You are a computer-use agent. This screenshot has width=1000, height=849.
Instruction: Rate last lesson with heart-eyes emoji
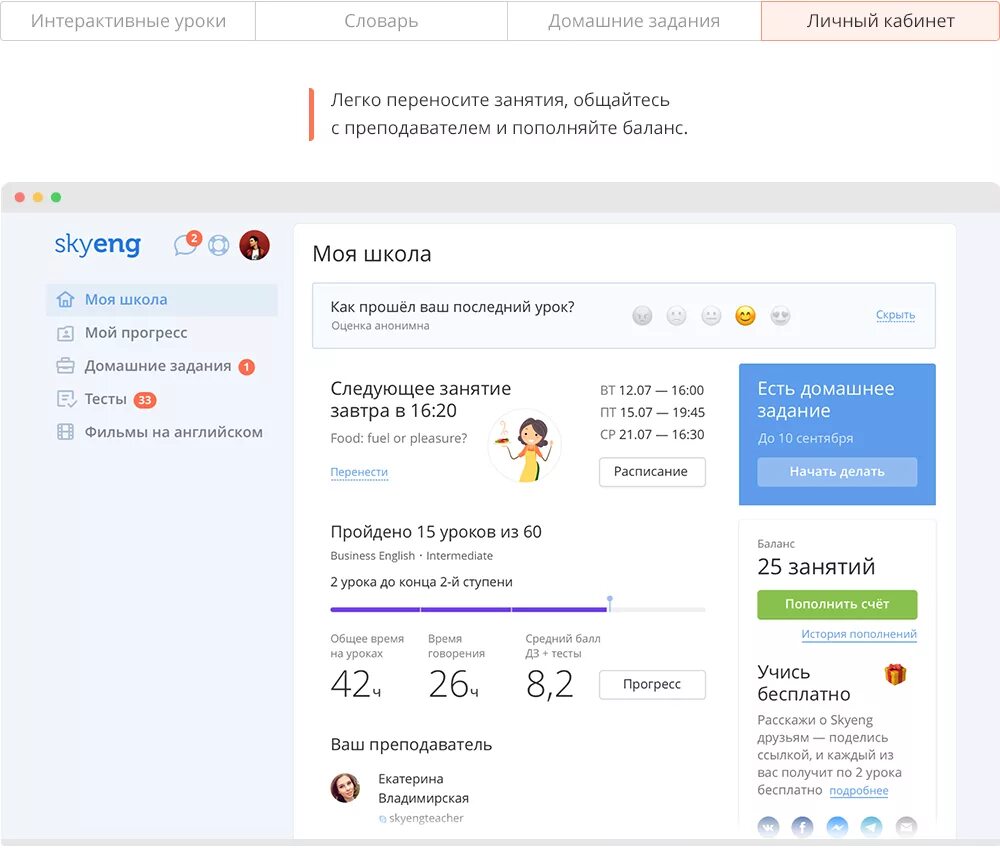pos(781,316)
